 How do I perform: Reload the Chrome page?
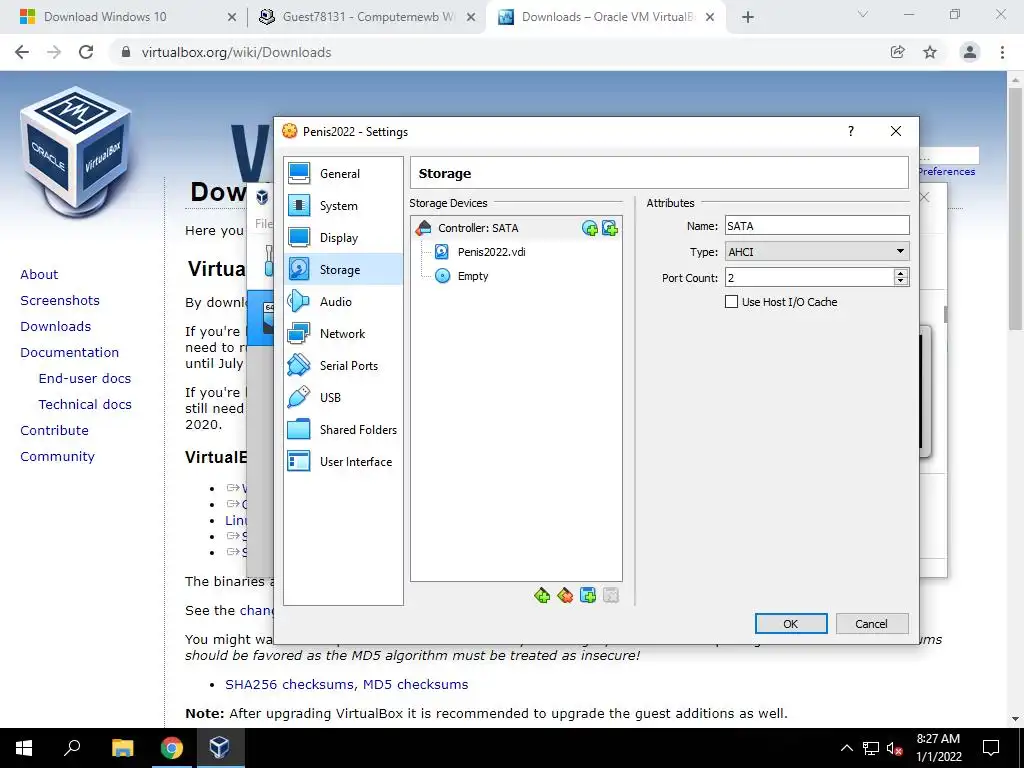pyautogui.click(x=86, y=52)
